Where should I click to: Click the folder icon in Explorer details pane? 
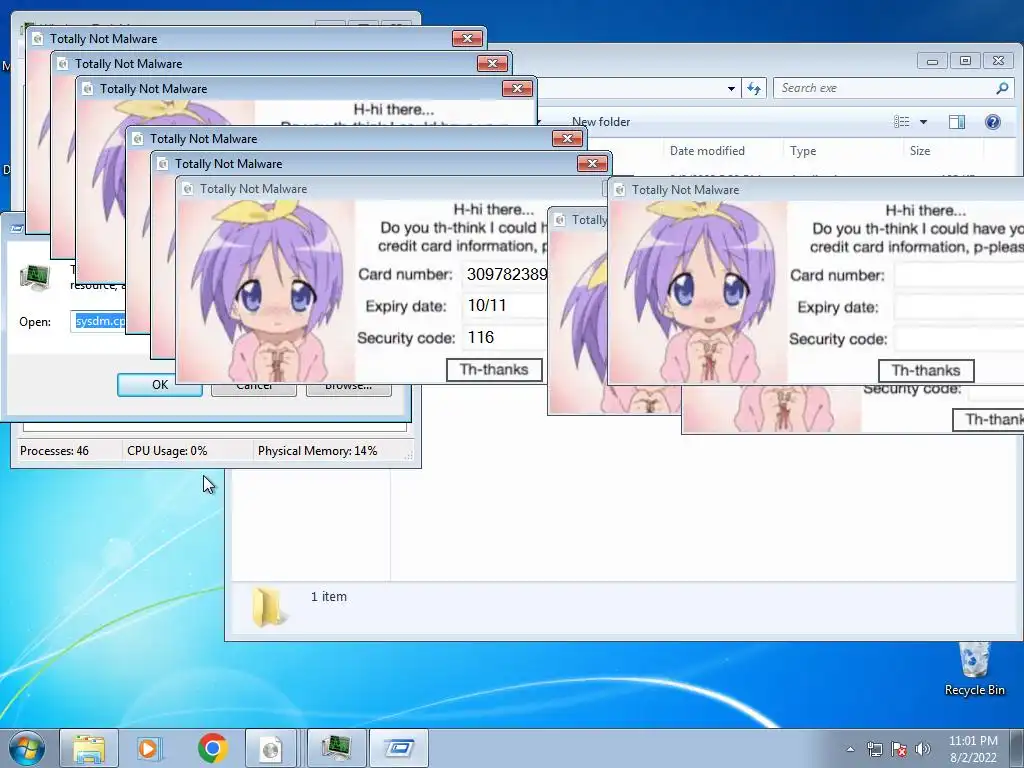269,606
